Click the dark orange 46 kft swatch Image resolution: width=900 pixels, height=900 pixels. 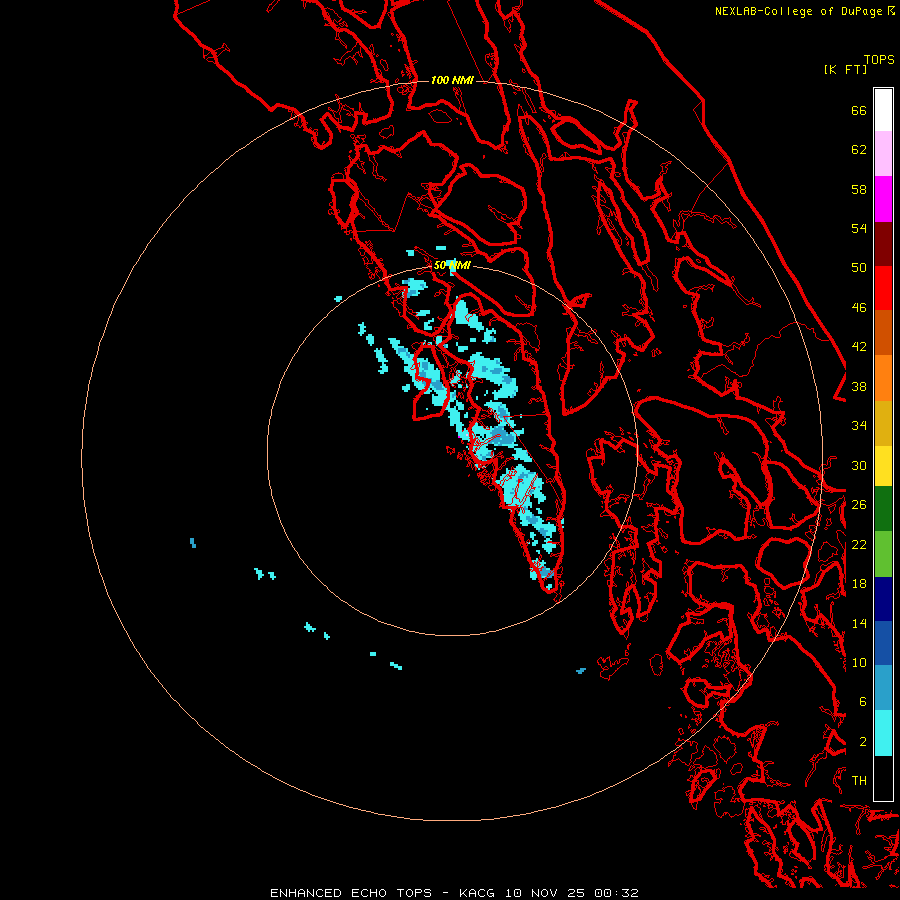click(883, 332)
